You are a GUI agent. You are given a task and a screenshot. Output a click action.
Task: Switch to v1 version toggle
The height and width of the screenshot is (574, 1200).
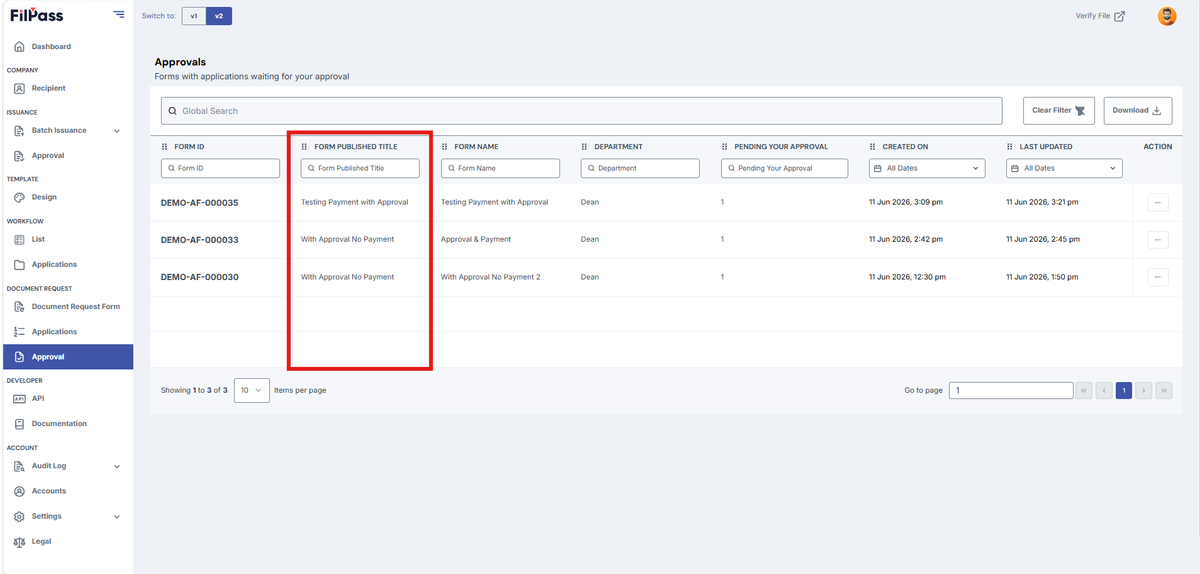pyautogui.click(x=194, y=16)
